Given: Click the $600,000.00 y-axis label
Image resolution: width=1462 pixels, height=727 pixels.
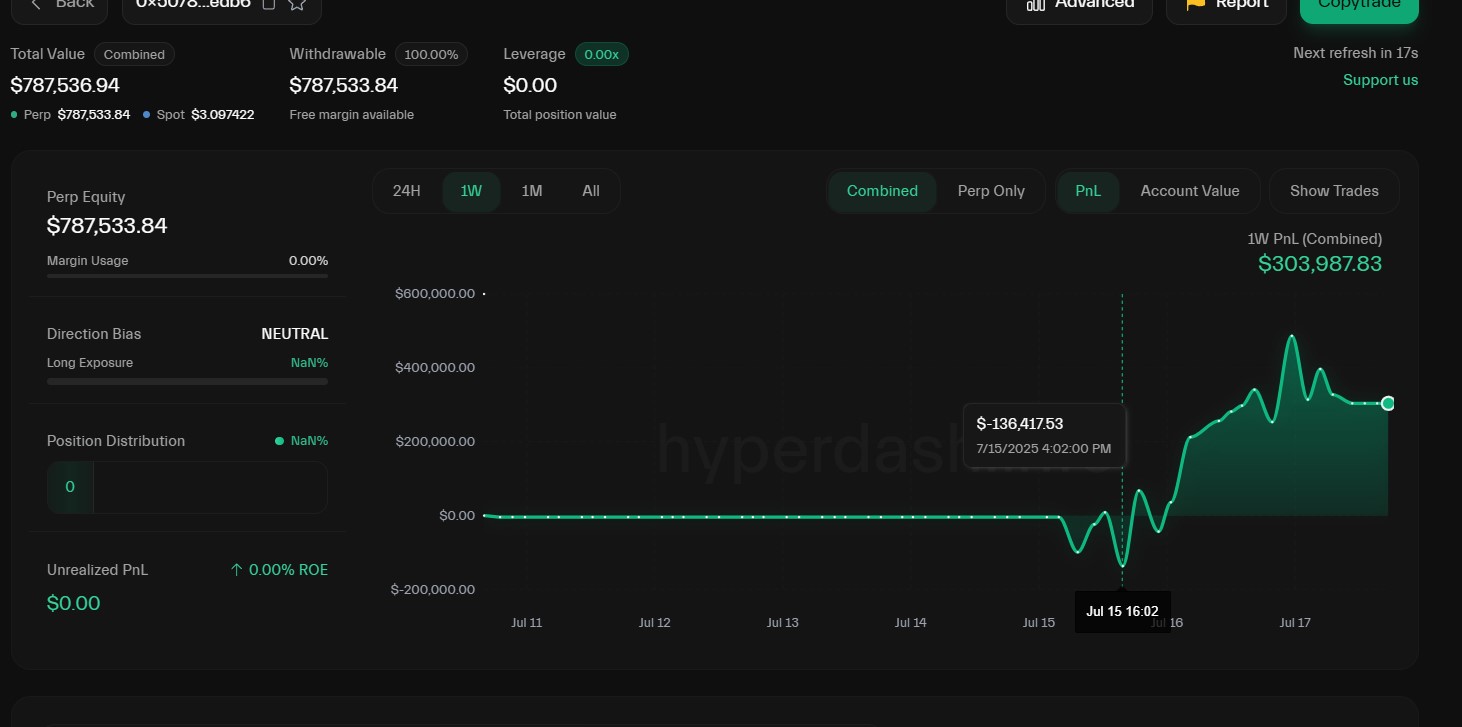Looking at the screenshot, I should tap(435, 294).
